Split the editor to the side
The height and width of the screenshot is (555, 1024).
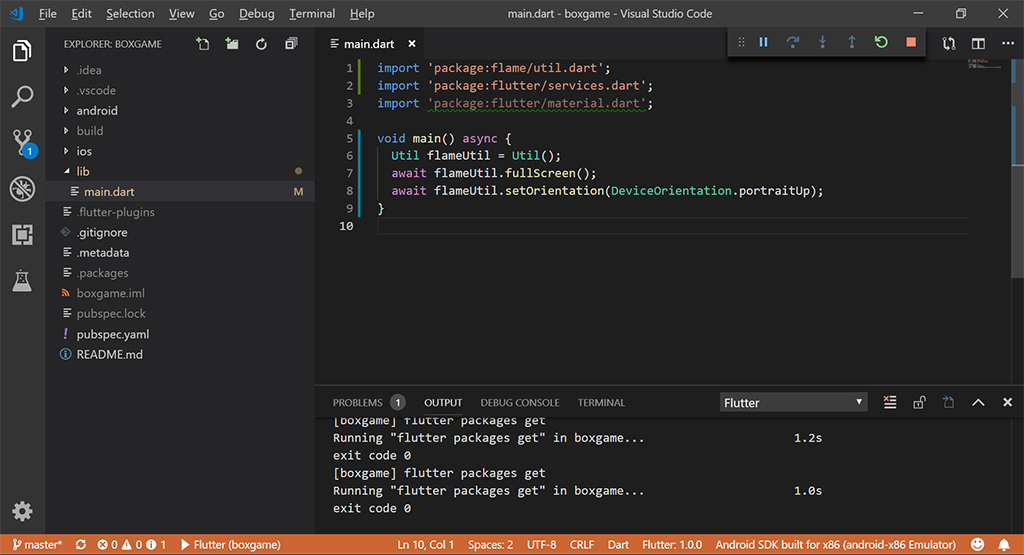[978, 44]
